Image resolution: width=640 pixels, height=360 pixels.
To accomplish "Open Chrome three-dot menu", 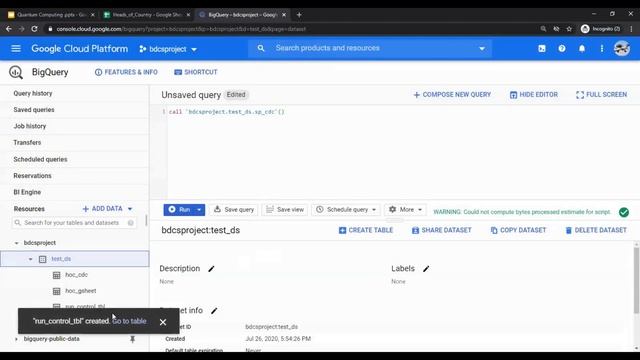I will click(631, 29).
